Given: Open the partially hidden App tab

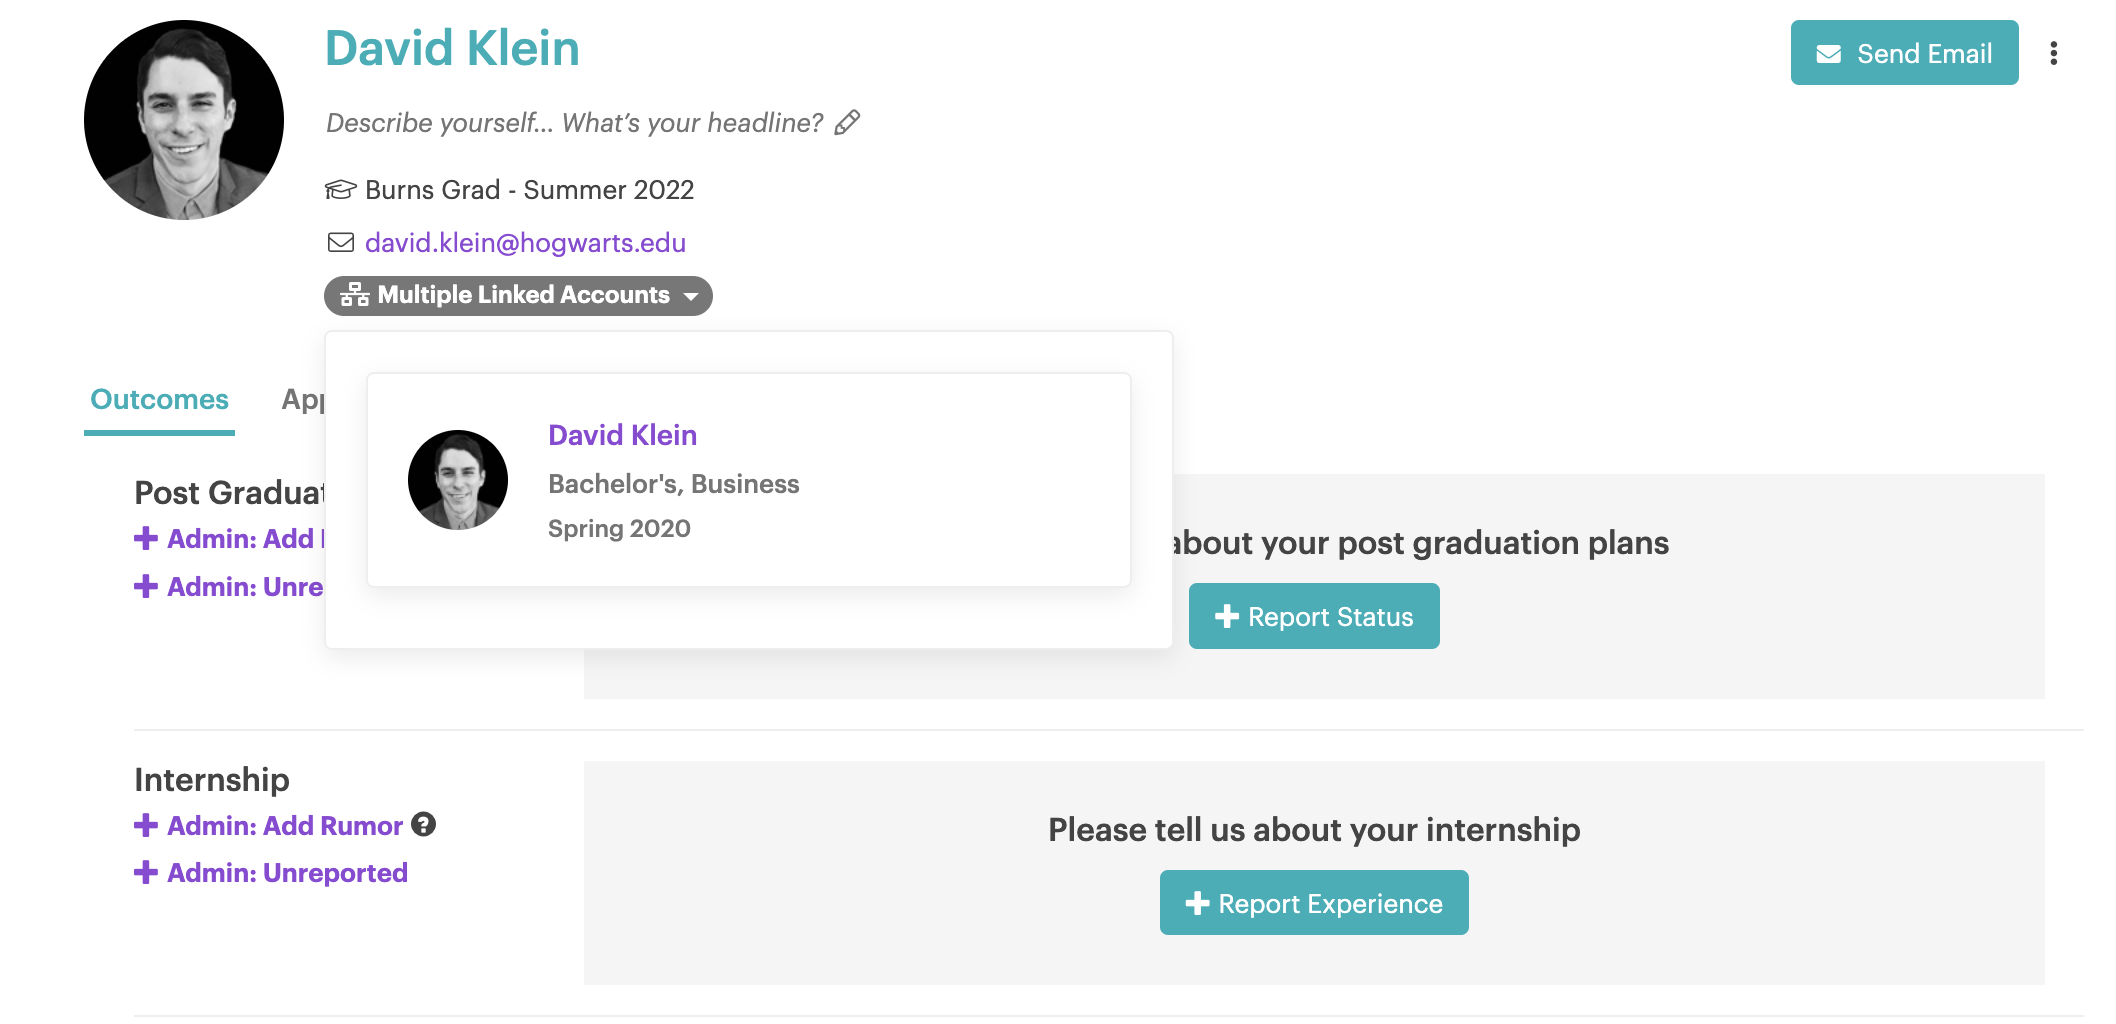Looking at the screenshot, I should click(302, 399).
